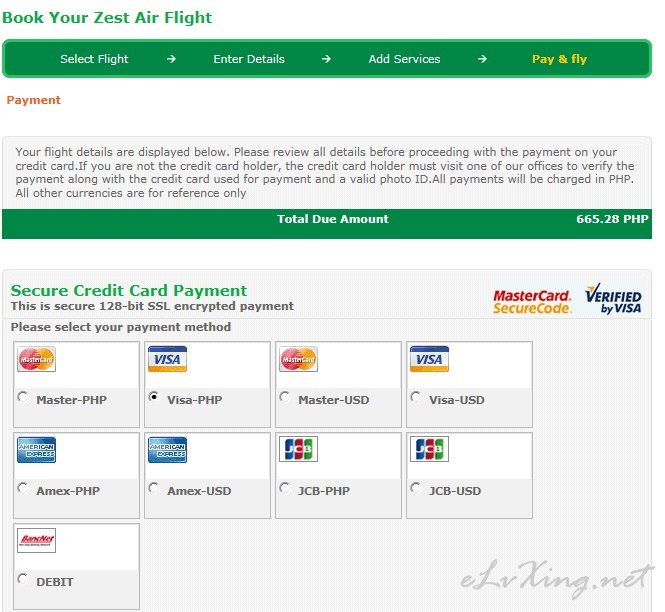Choose the DEBIT radio button
This screenshot has width=665, height=612.
coord(22,579)
